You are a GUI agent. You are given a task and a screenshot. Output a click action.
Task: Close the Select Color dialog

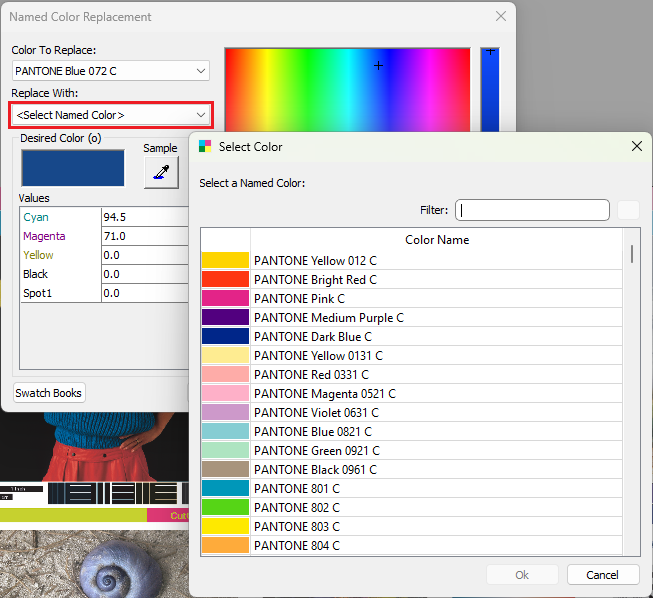coord(637,146)
